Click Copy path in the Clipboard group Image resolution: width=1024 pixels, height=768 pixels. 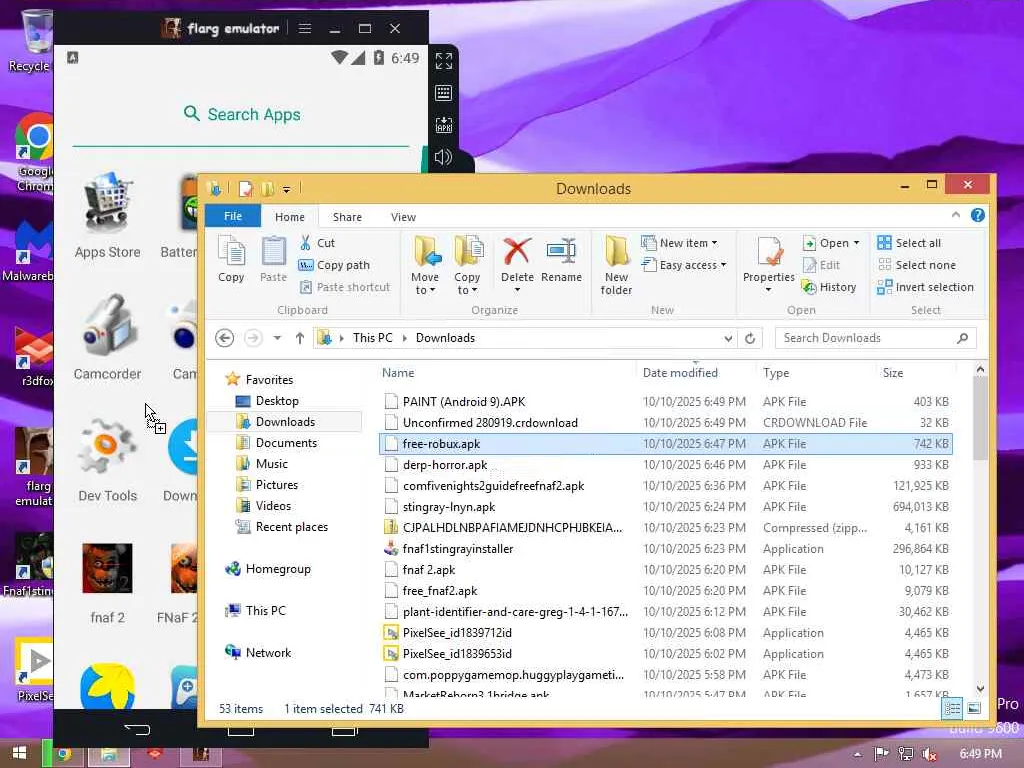(x=334, y=265)
